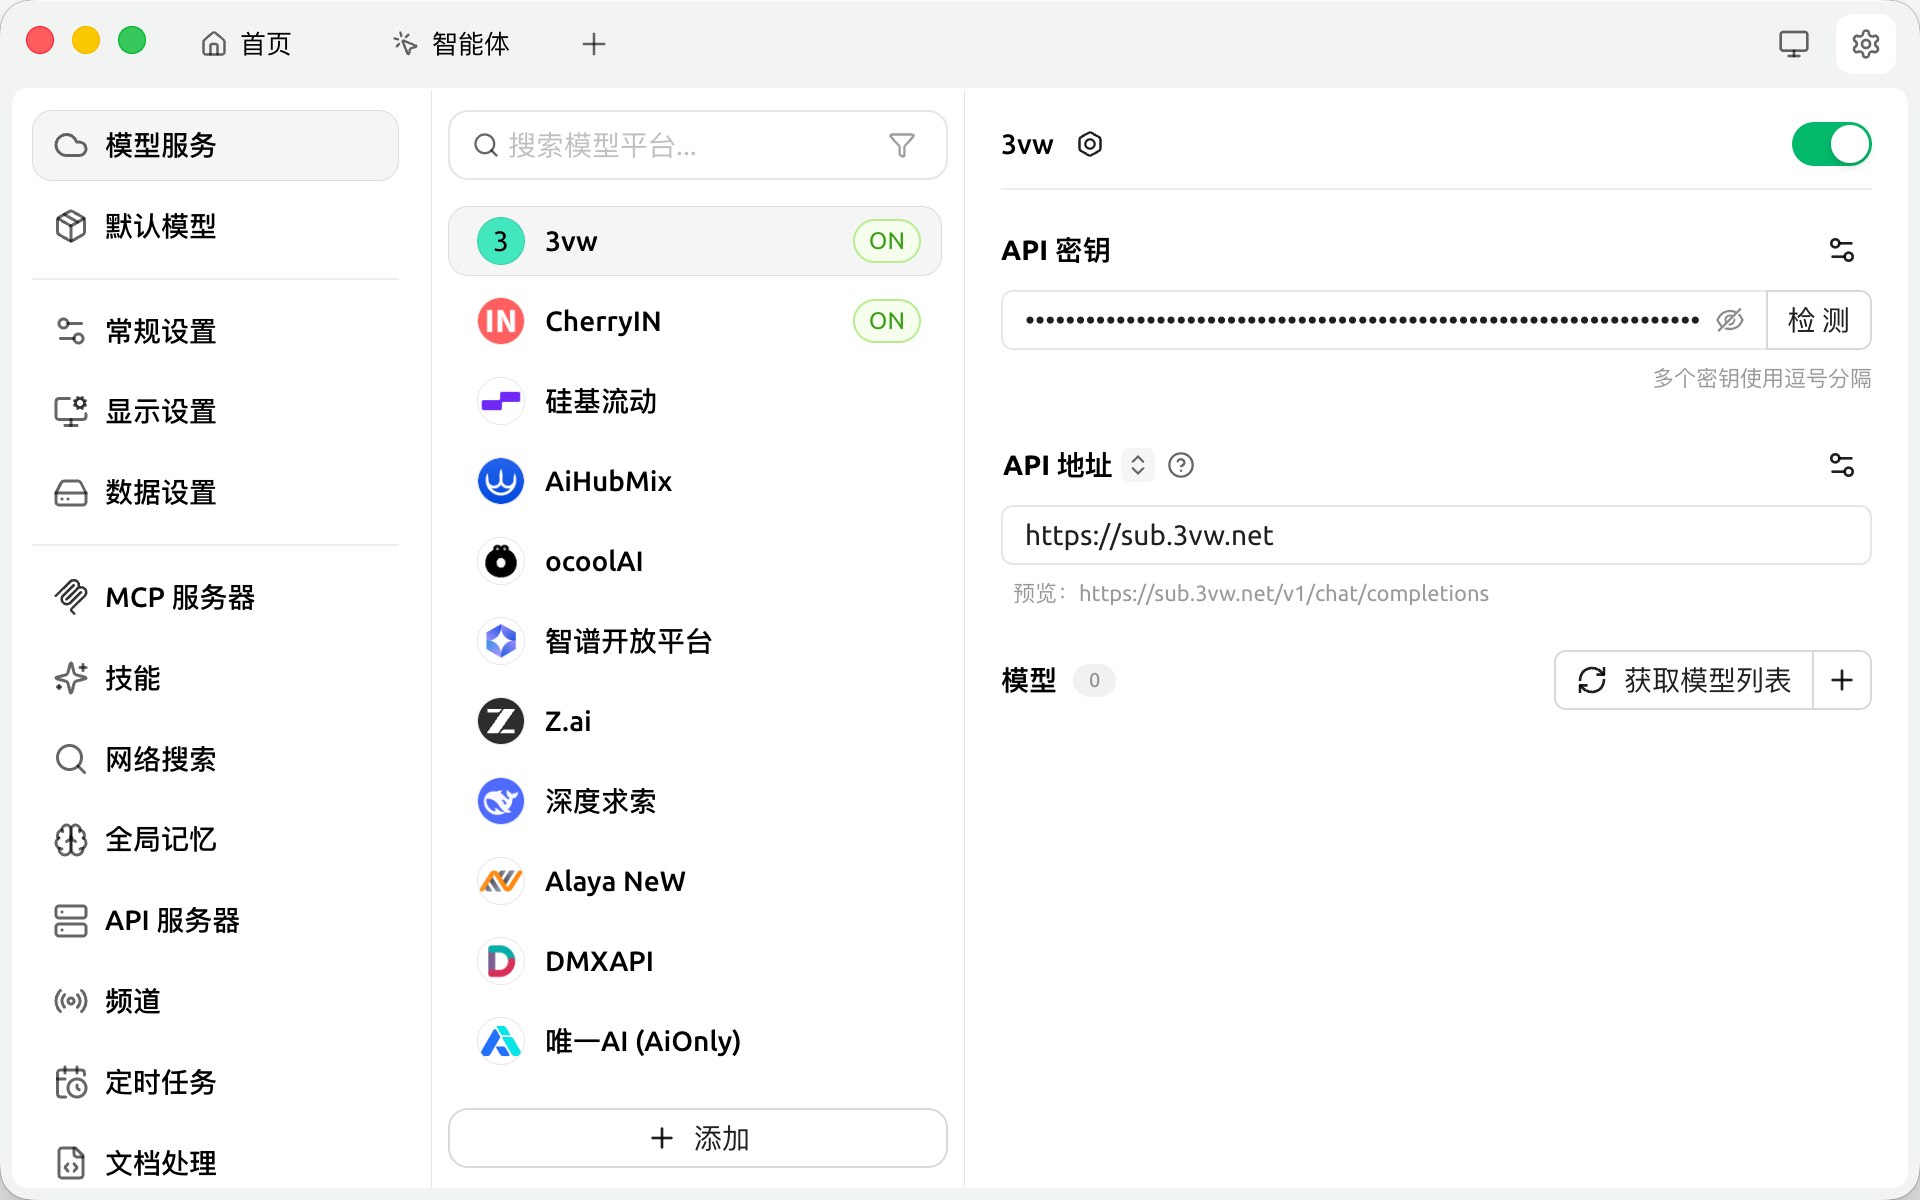Click the monitor display icon in the title bar
The width and height of the screenshot is (1920, 1200).
pyautogui.click(x=1794, y=44)
